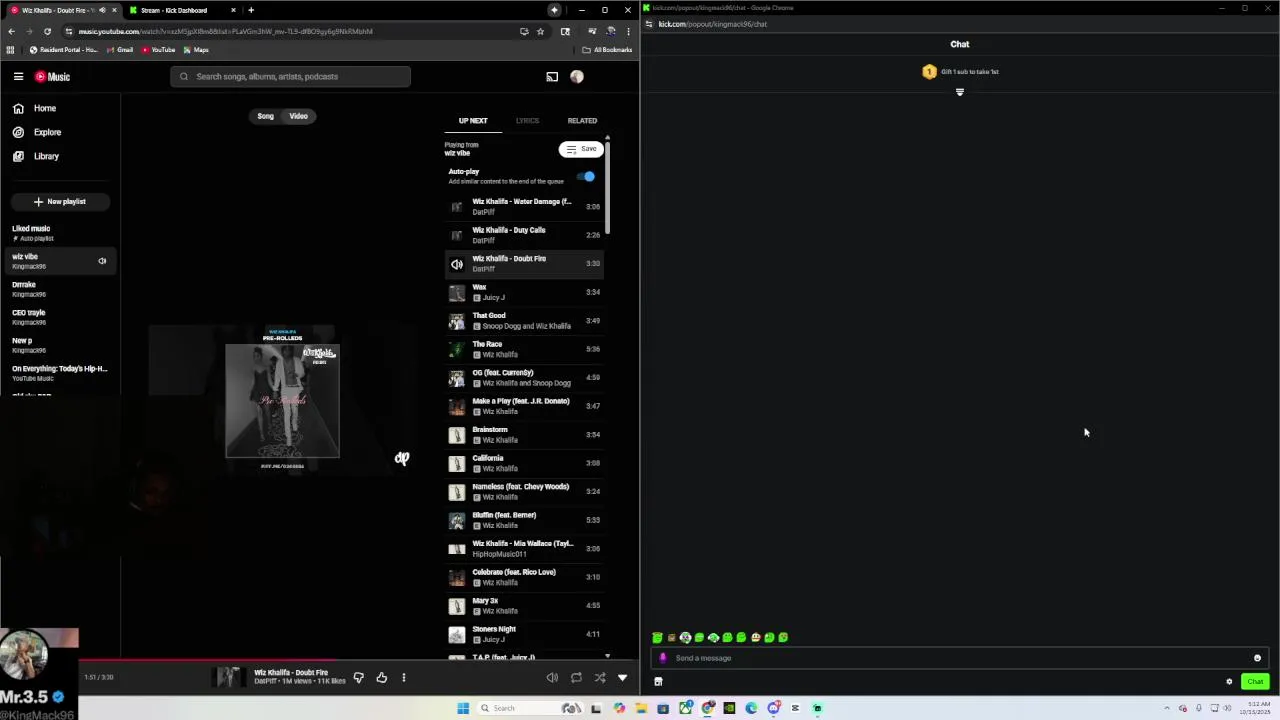
Task: Open Kick chat settings gear
Action: (1229, 682)
